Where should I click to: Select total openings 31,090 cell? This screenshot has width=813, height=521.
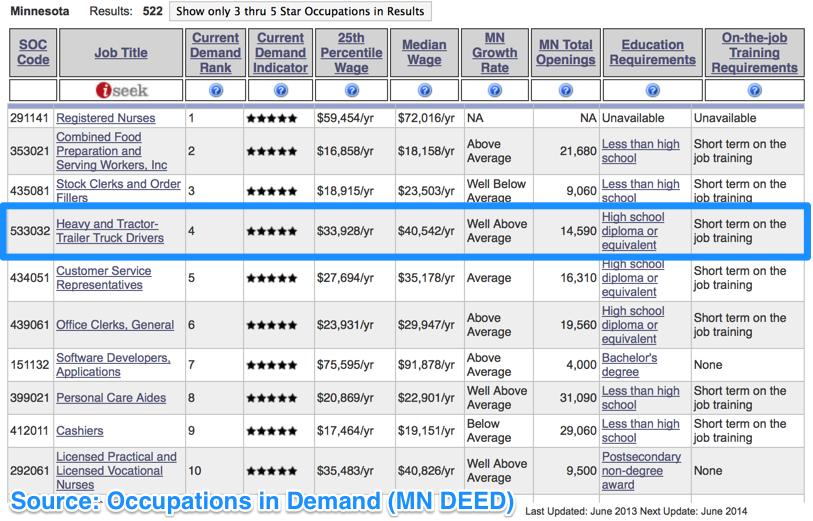click(578, 398)
